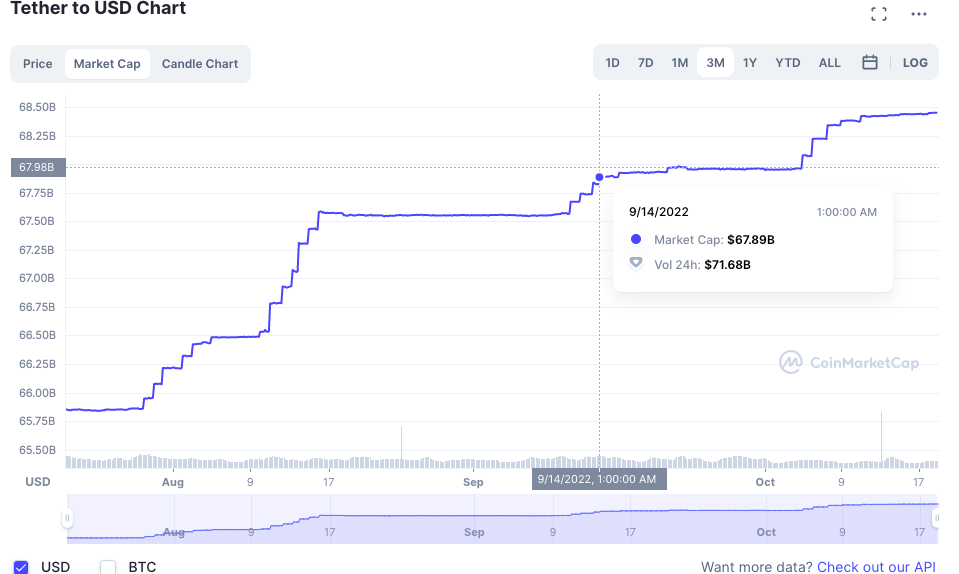Select the 1Y time range

[750, 62]
